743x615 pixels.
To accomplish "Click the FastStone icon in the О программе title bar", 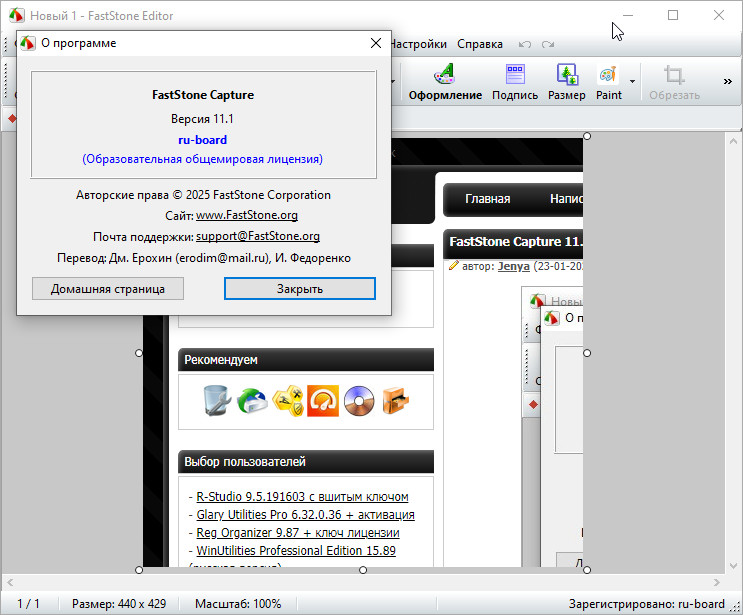I will tap(28, 44).
